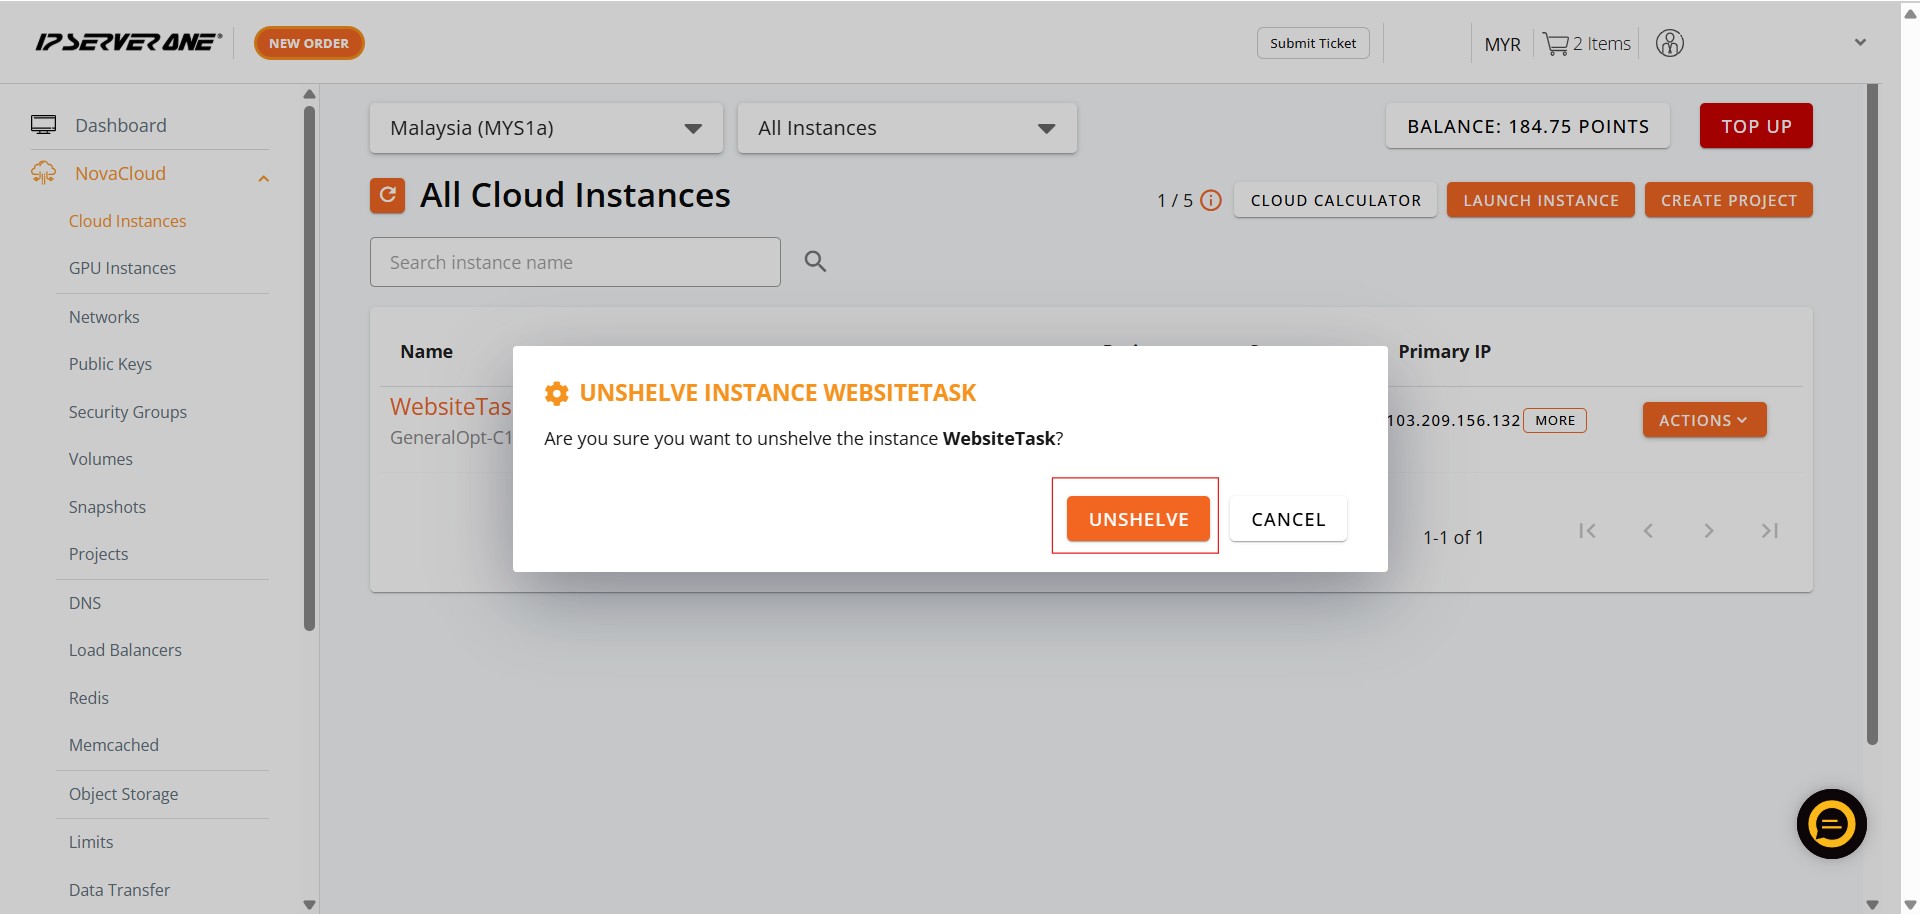The height and width of the screenshot is (914, 1920).
Task: Open Cloud Instances in sidebar
Action: pyautogui.click(x=127, y=221)
